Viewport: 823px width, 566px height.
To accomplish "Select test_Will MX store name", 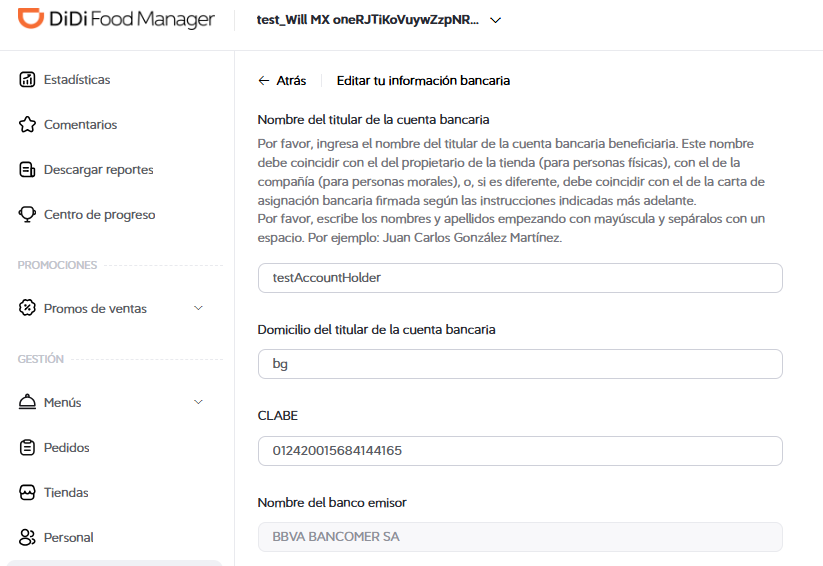I will click(x=367, y=20).
